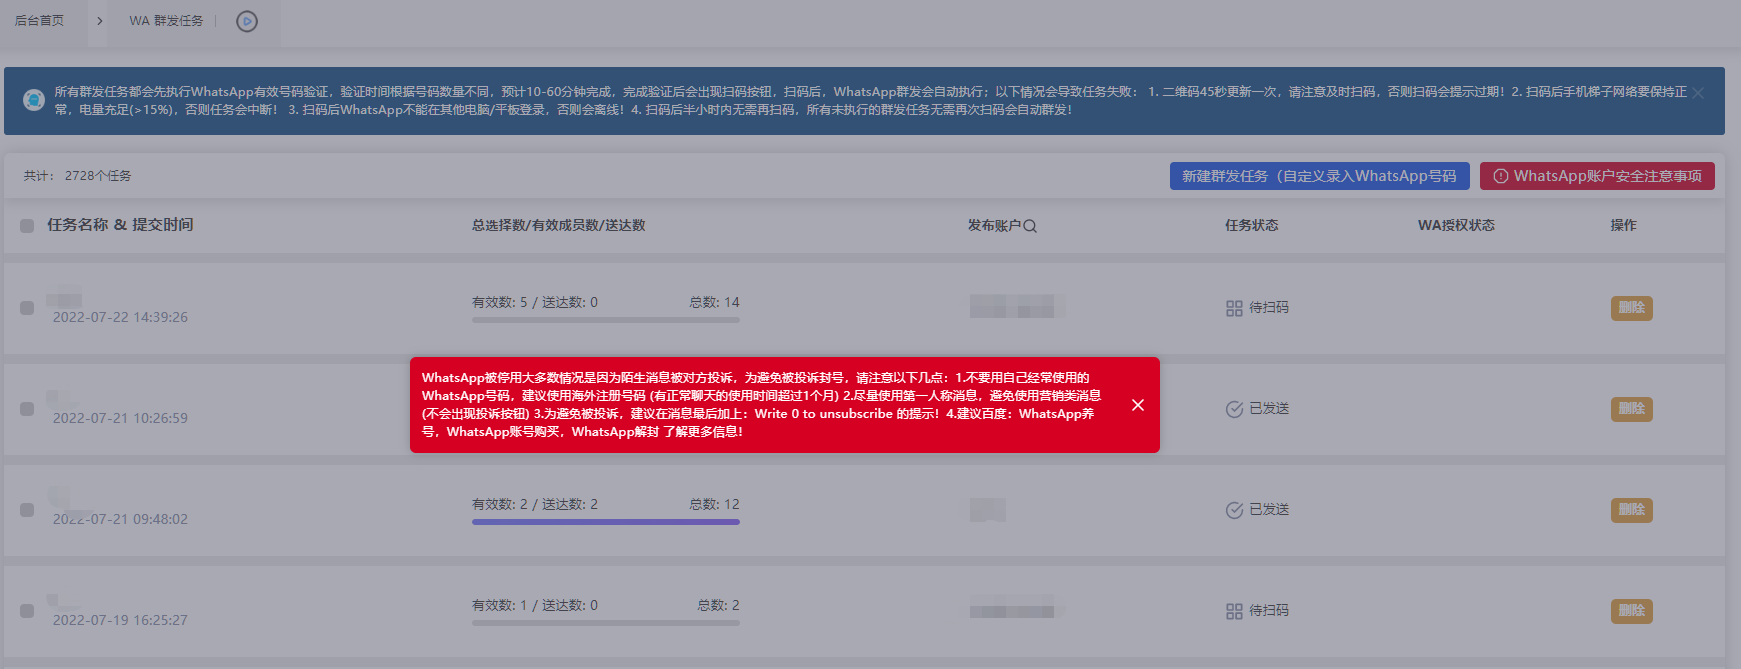The image size is (1741, 669).
Task: Go to 后台首页 in breadcrumb
Action: (x=40, y=21)
